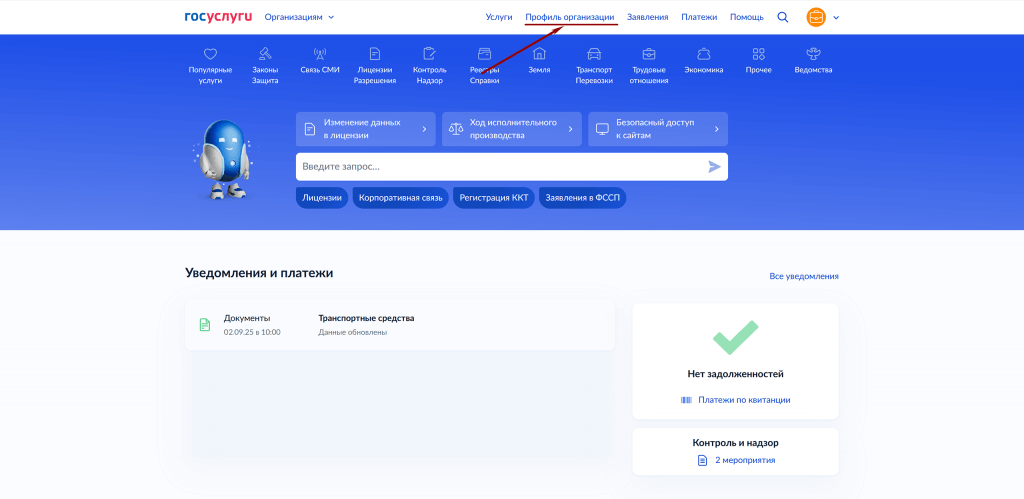Viewport: 1024px width, 499px height.
Task: Open the Платежи по квитанции link
Action: click(744, 400)
